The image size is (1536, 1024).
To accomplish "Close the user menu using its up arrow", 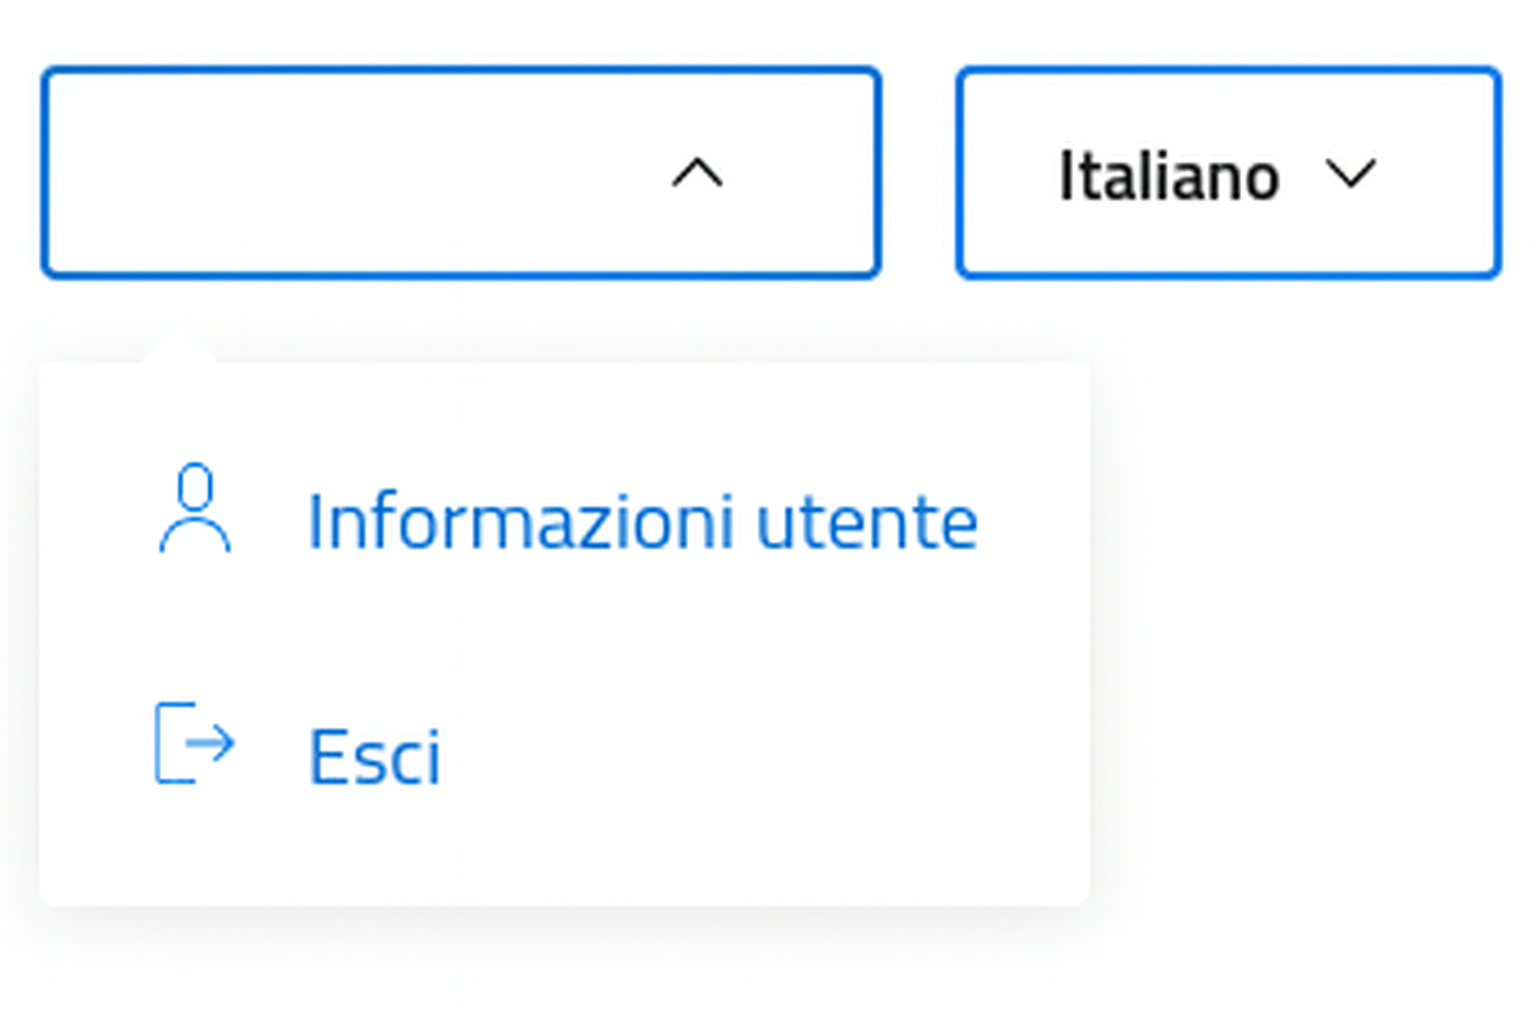I will tap(697, 173).
